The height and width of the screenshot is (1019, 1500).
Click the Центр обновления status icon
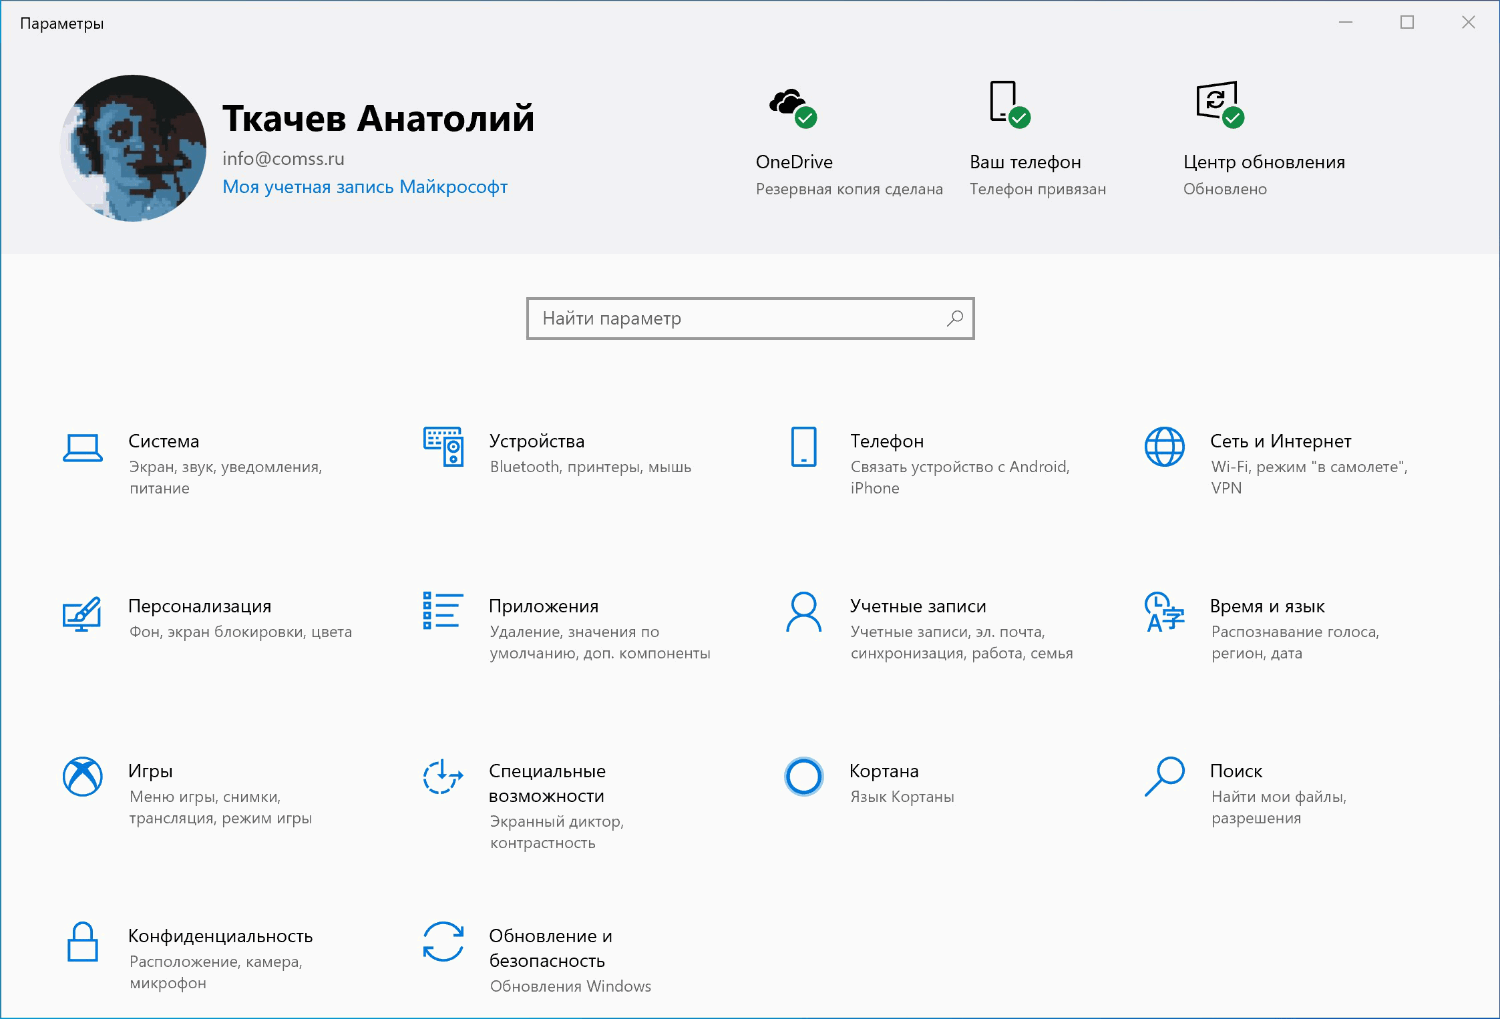pos(1220,104)
